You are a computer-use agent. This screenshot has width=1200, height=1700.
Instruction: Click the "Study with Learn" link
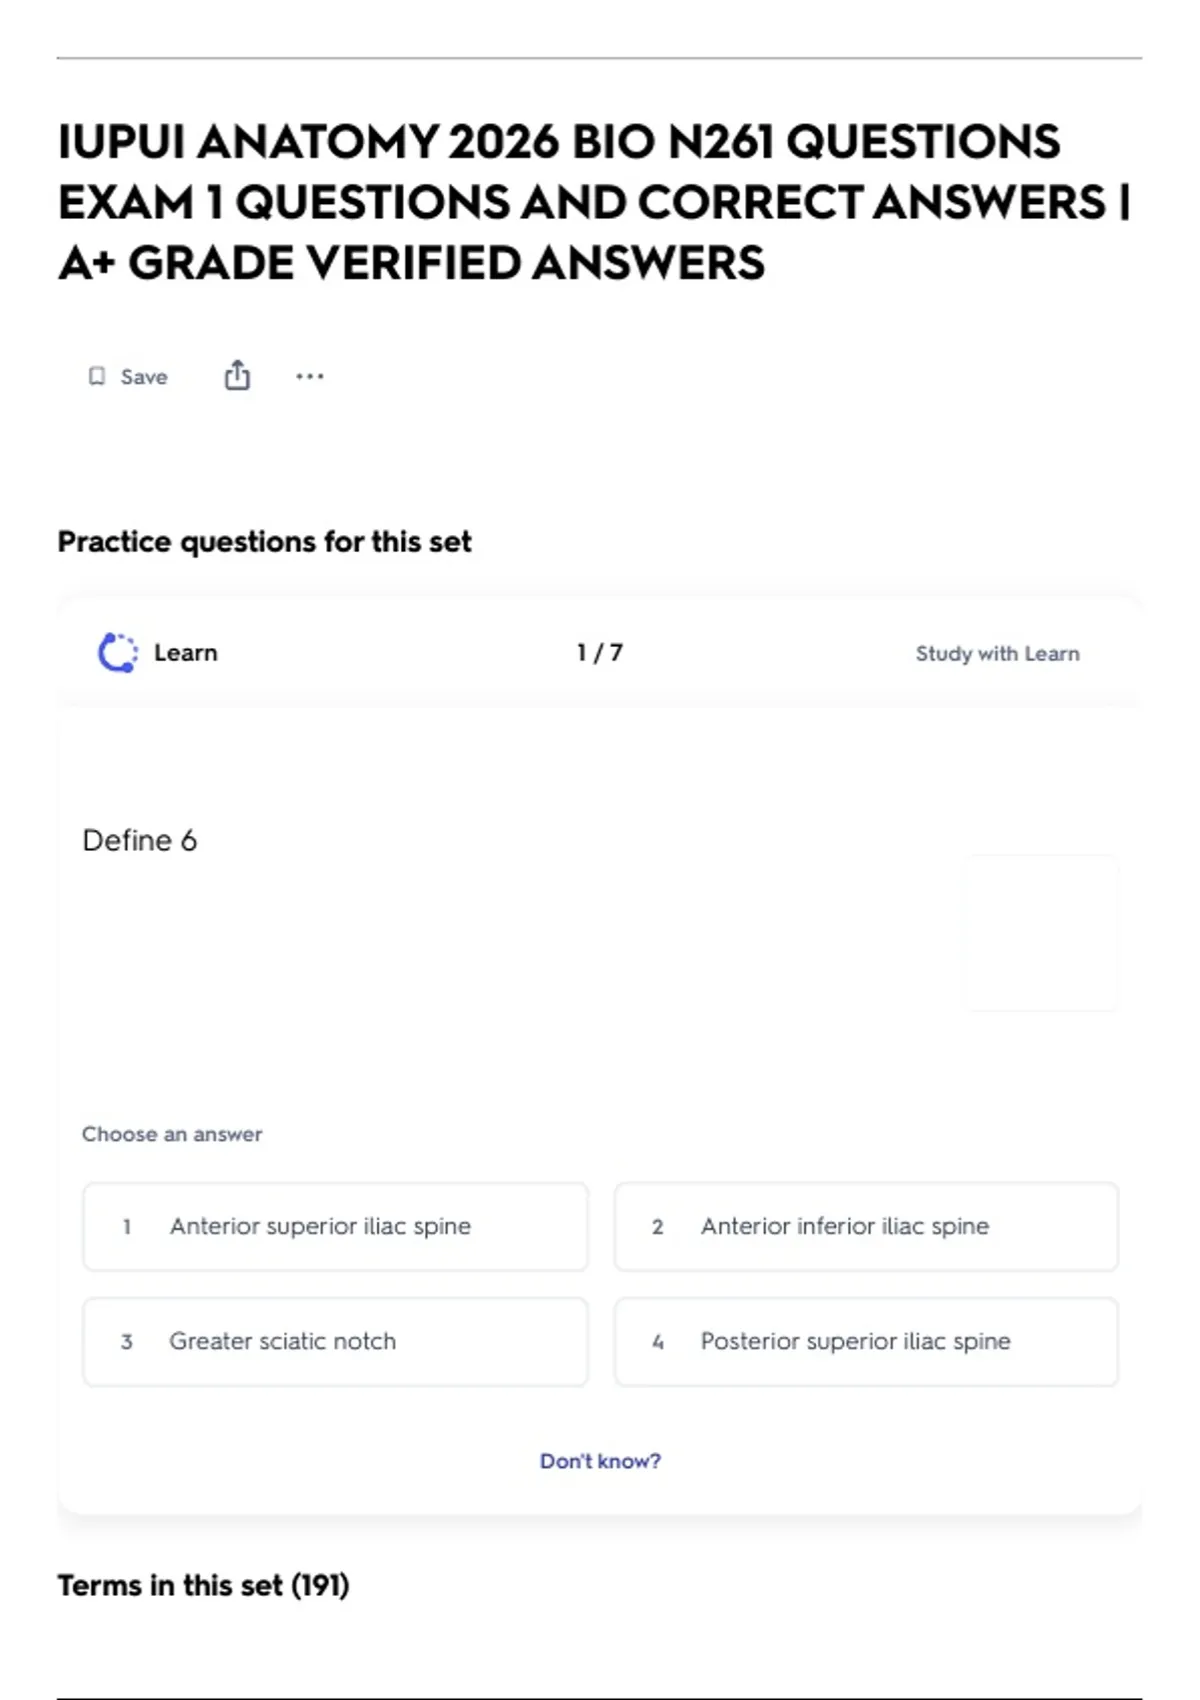pos(997,654)
